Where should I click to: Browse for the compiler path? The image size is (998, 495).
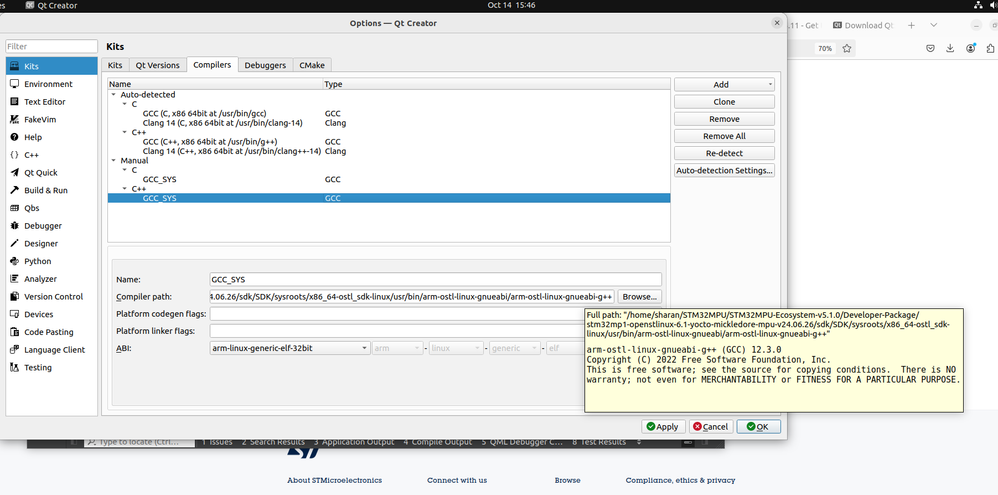pyautogui.click(x=640, y=296)
